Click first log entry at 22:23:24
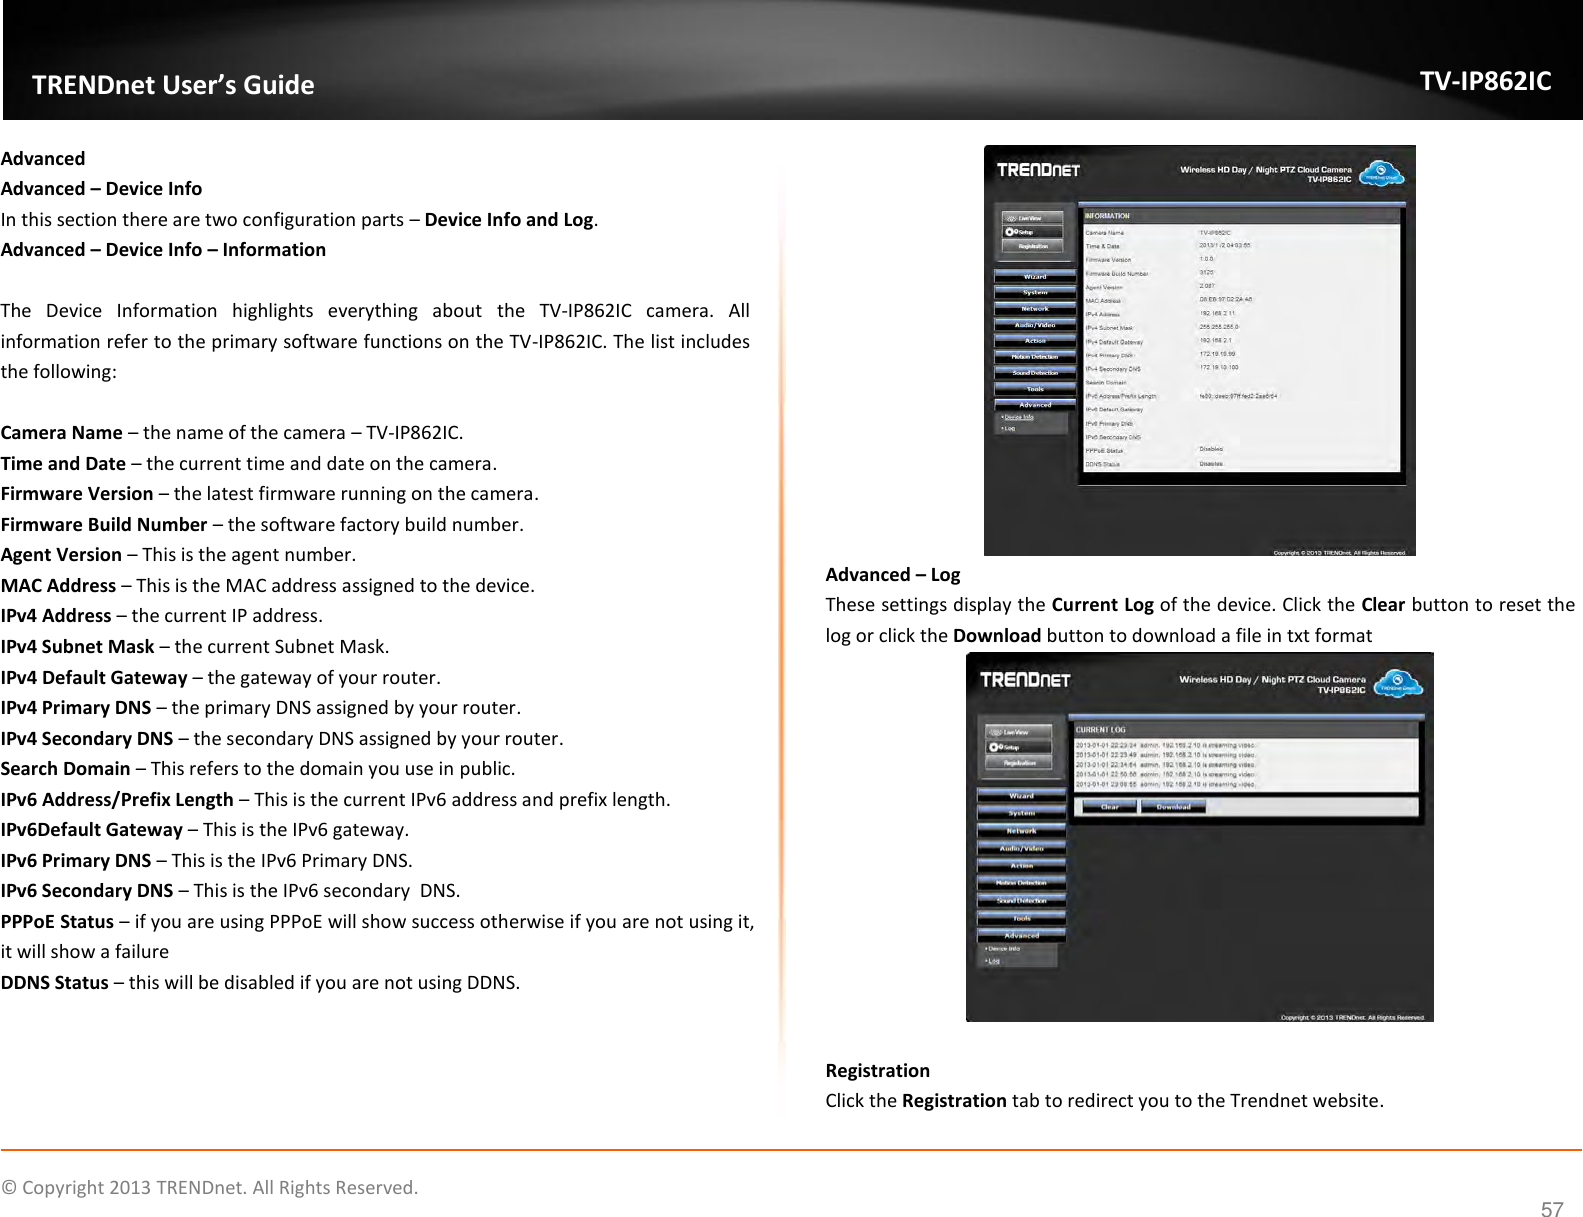 pyautogui.click(x=1166, y=745)
